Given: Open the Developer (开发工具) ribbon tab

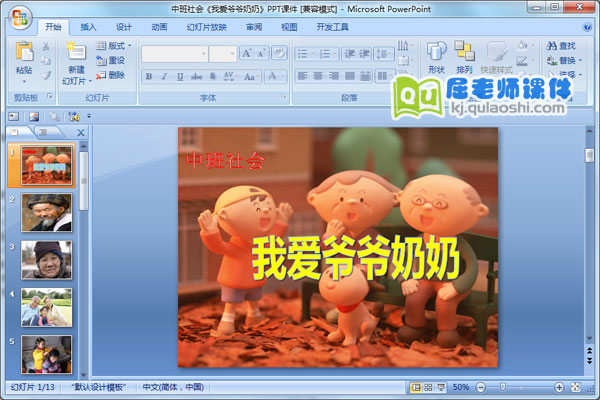Looking at the screenshot, I should (333, 27).
